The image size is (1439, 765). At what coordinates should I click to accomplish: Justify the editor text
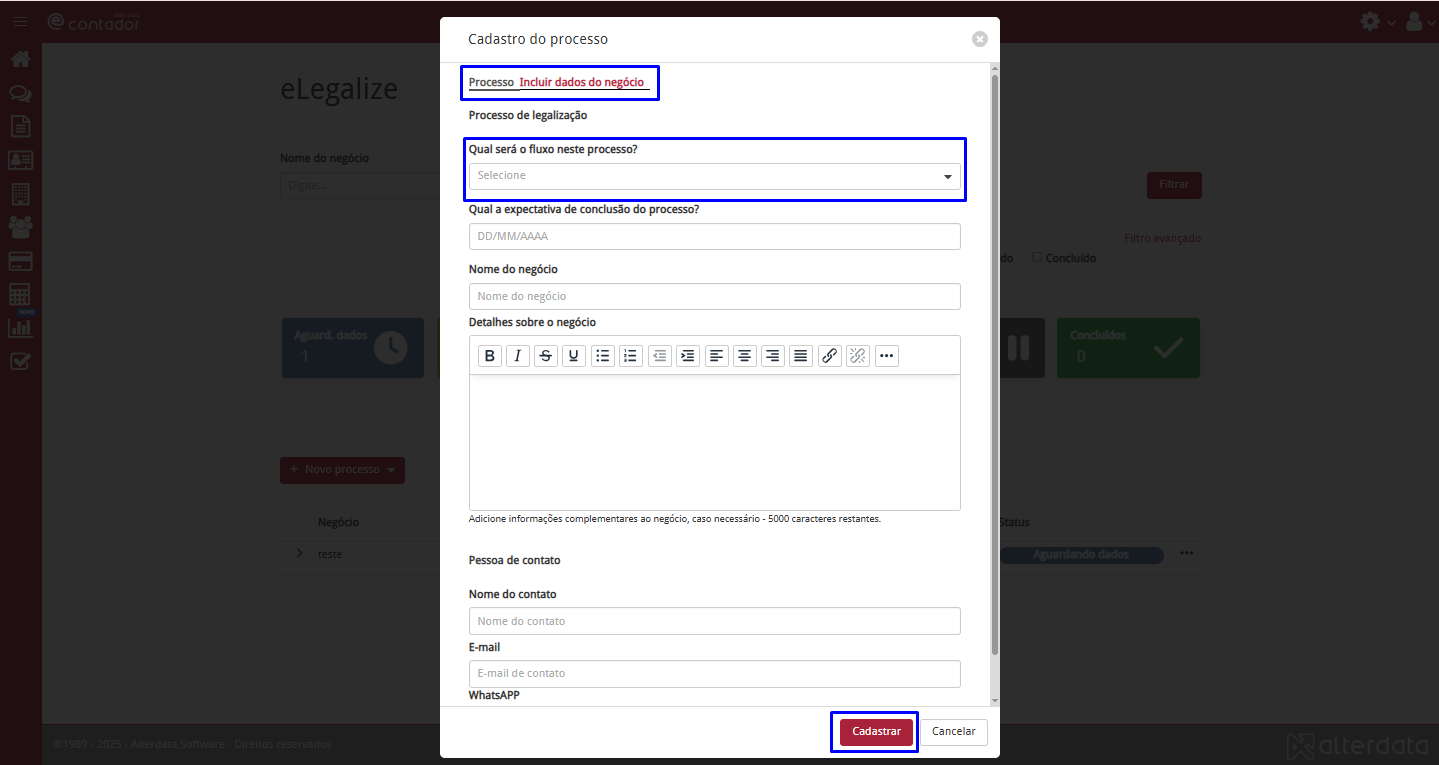(x=801, y=355)
